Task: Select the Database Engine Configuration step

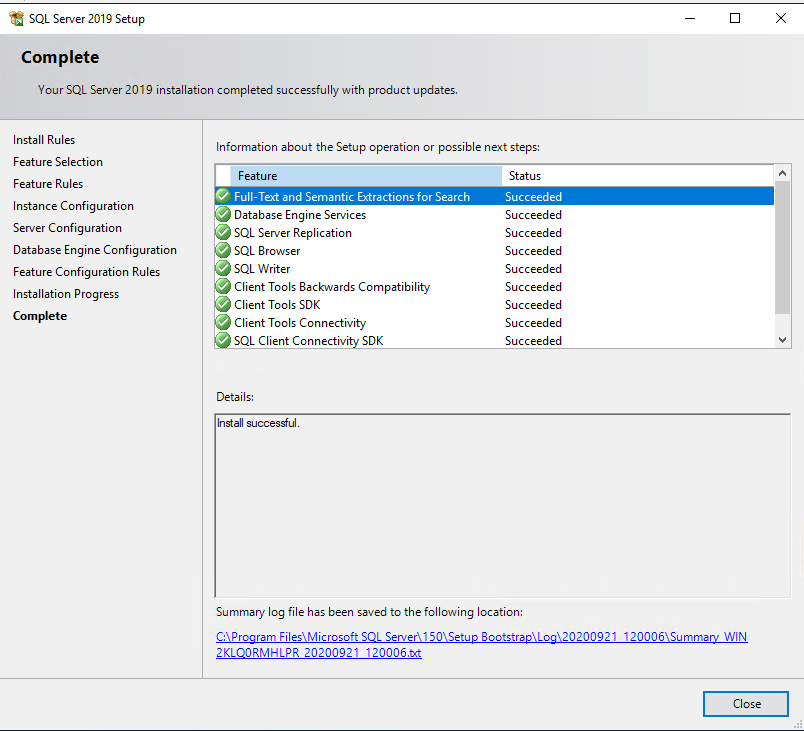Action: point(95,250)
